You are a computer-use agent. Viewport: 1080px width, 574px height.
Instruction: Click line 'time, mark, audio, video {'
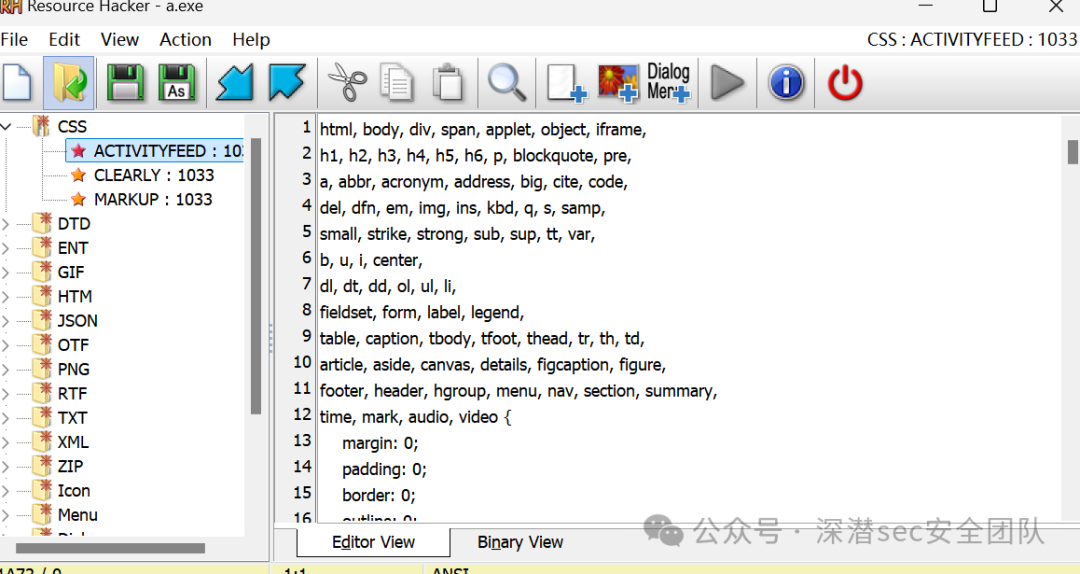pos(415,417)
